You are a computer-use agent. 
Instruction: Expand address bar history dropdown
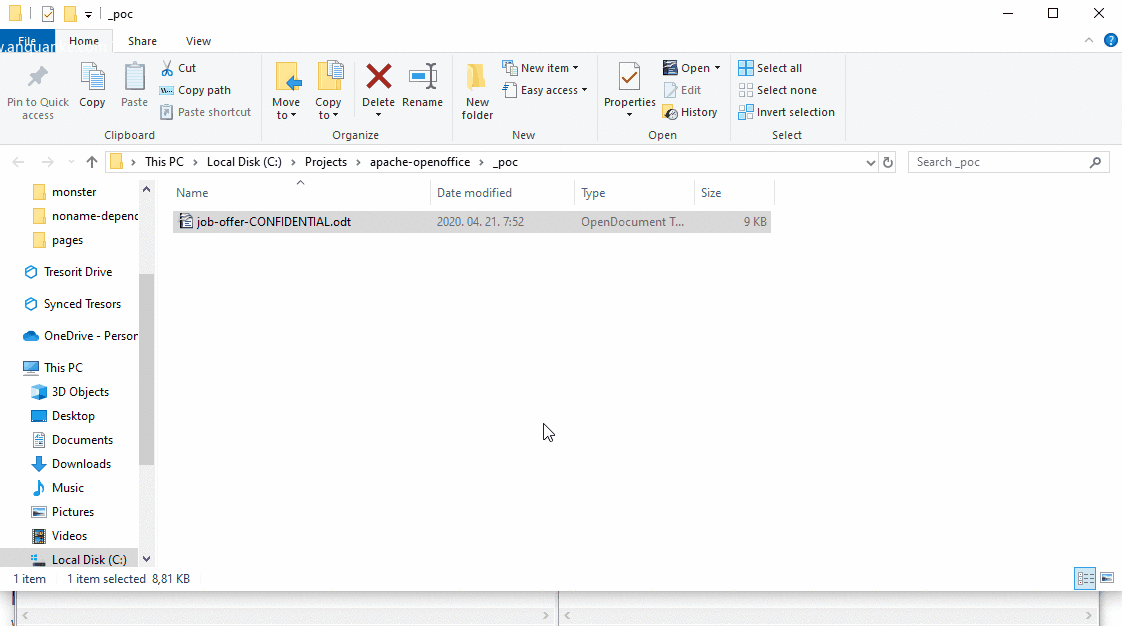[x=870, y=162]
